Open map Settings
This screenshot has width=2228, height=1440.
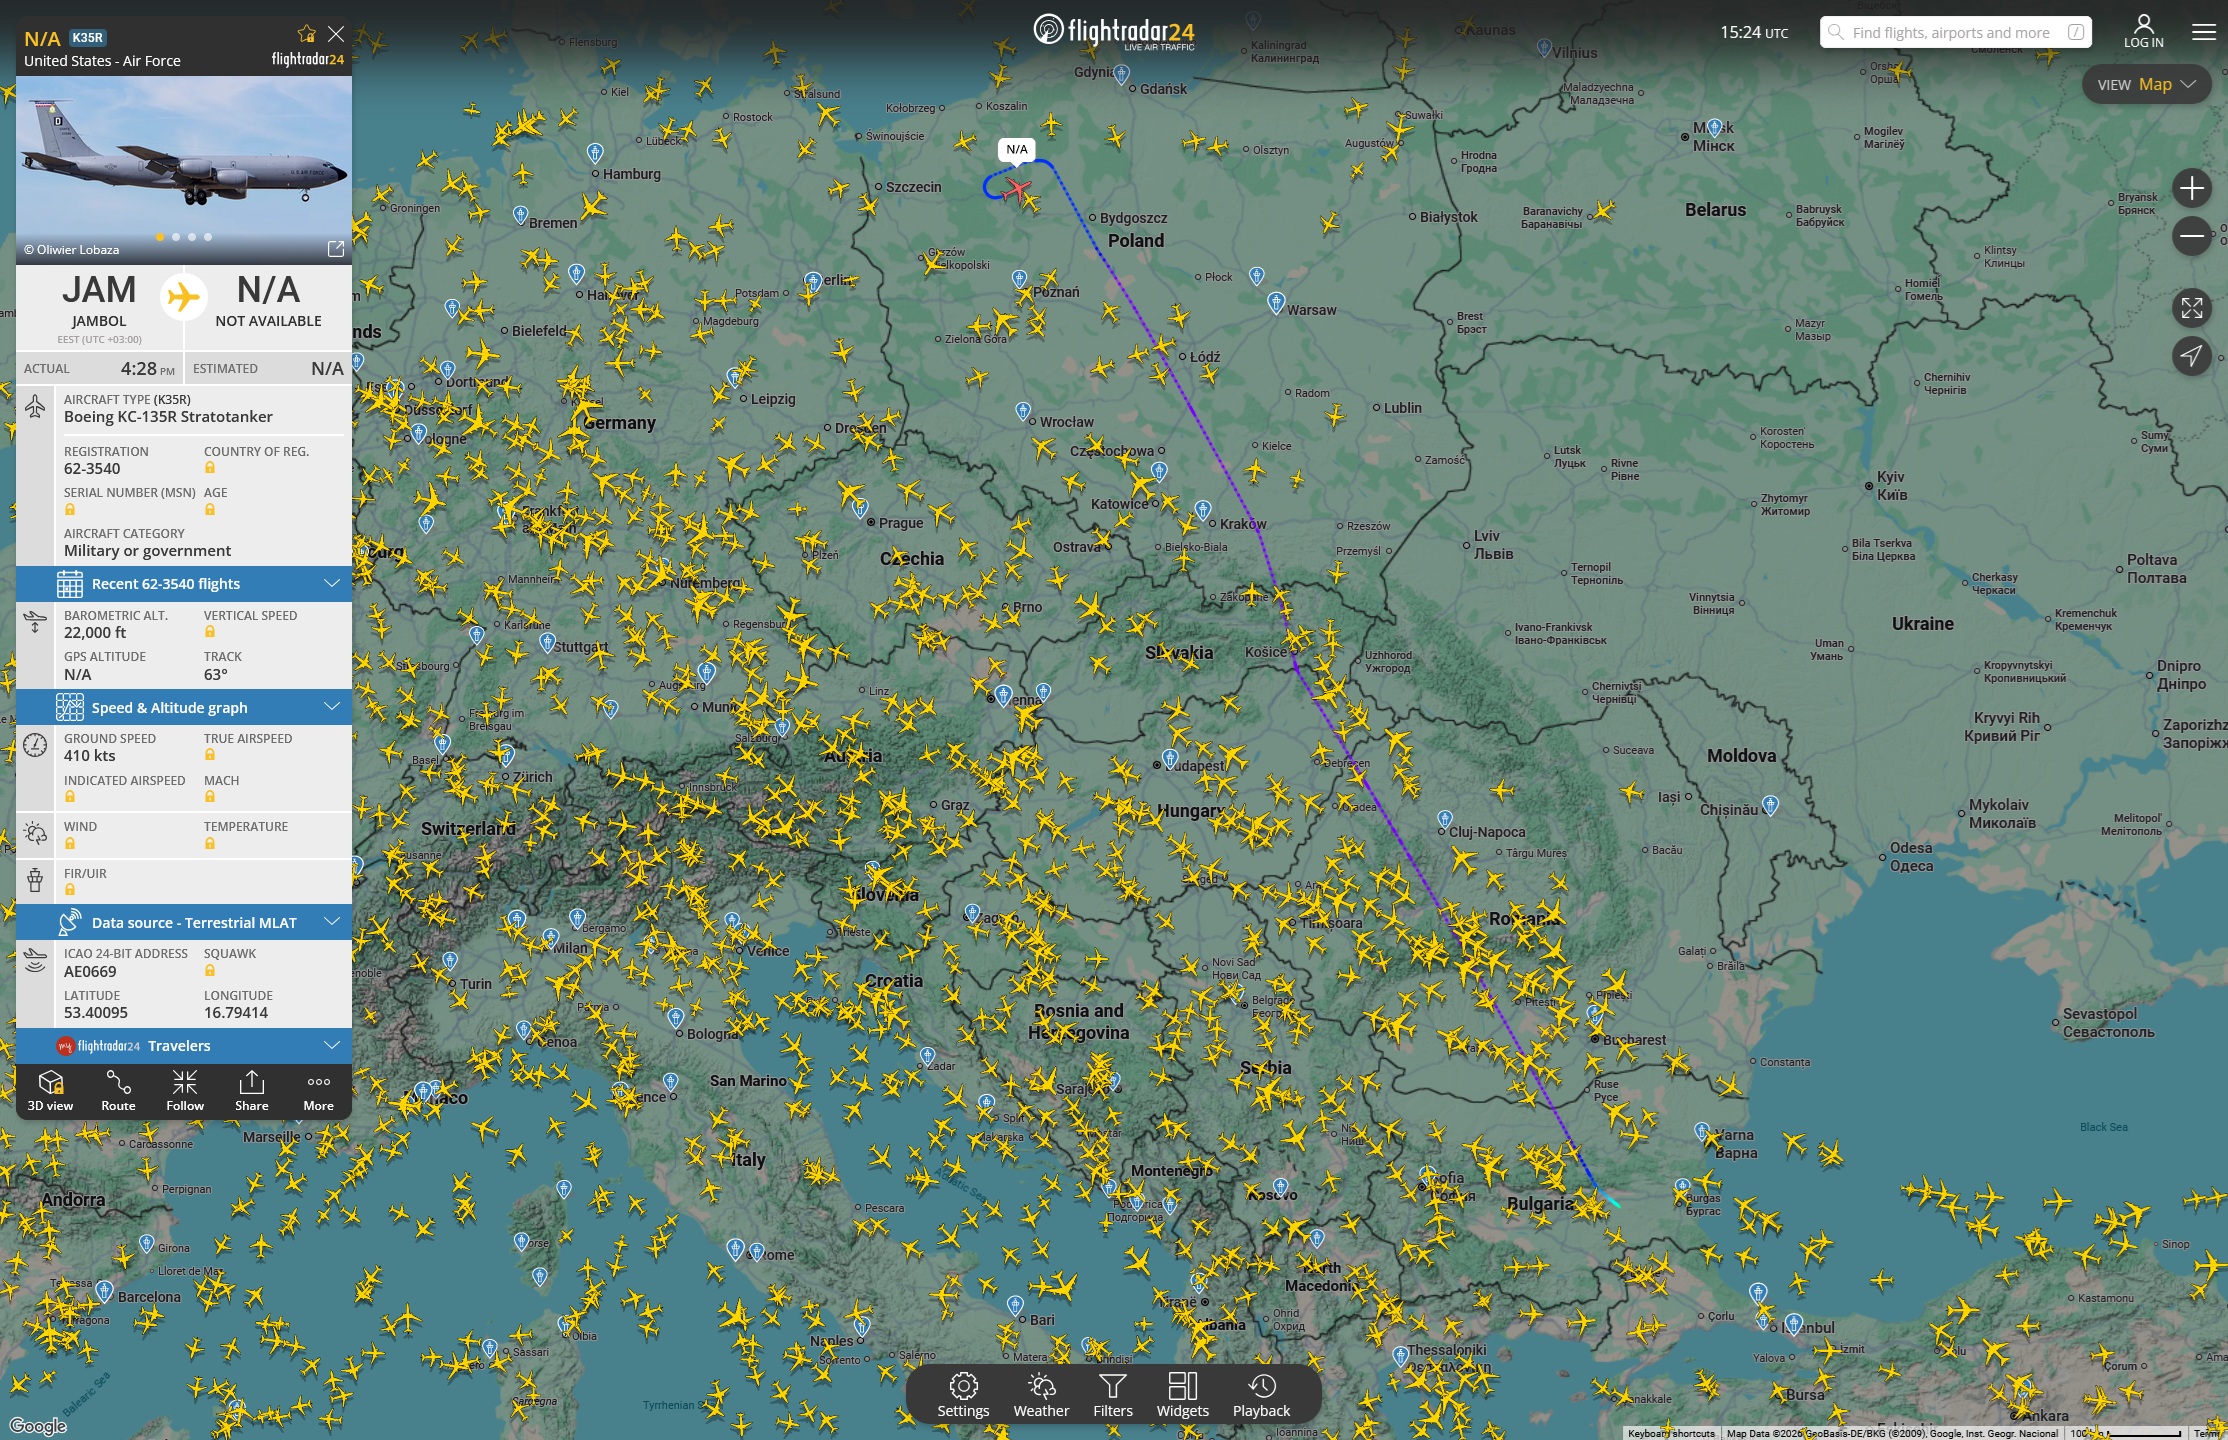coord(963,1395)
